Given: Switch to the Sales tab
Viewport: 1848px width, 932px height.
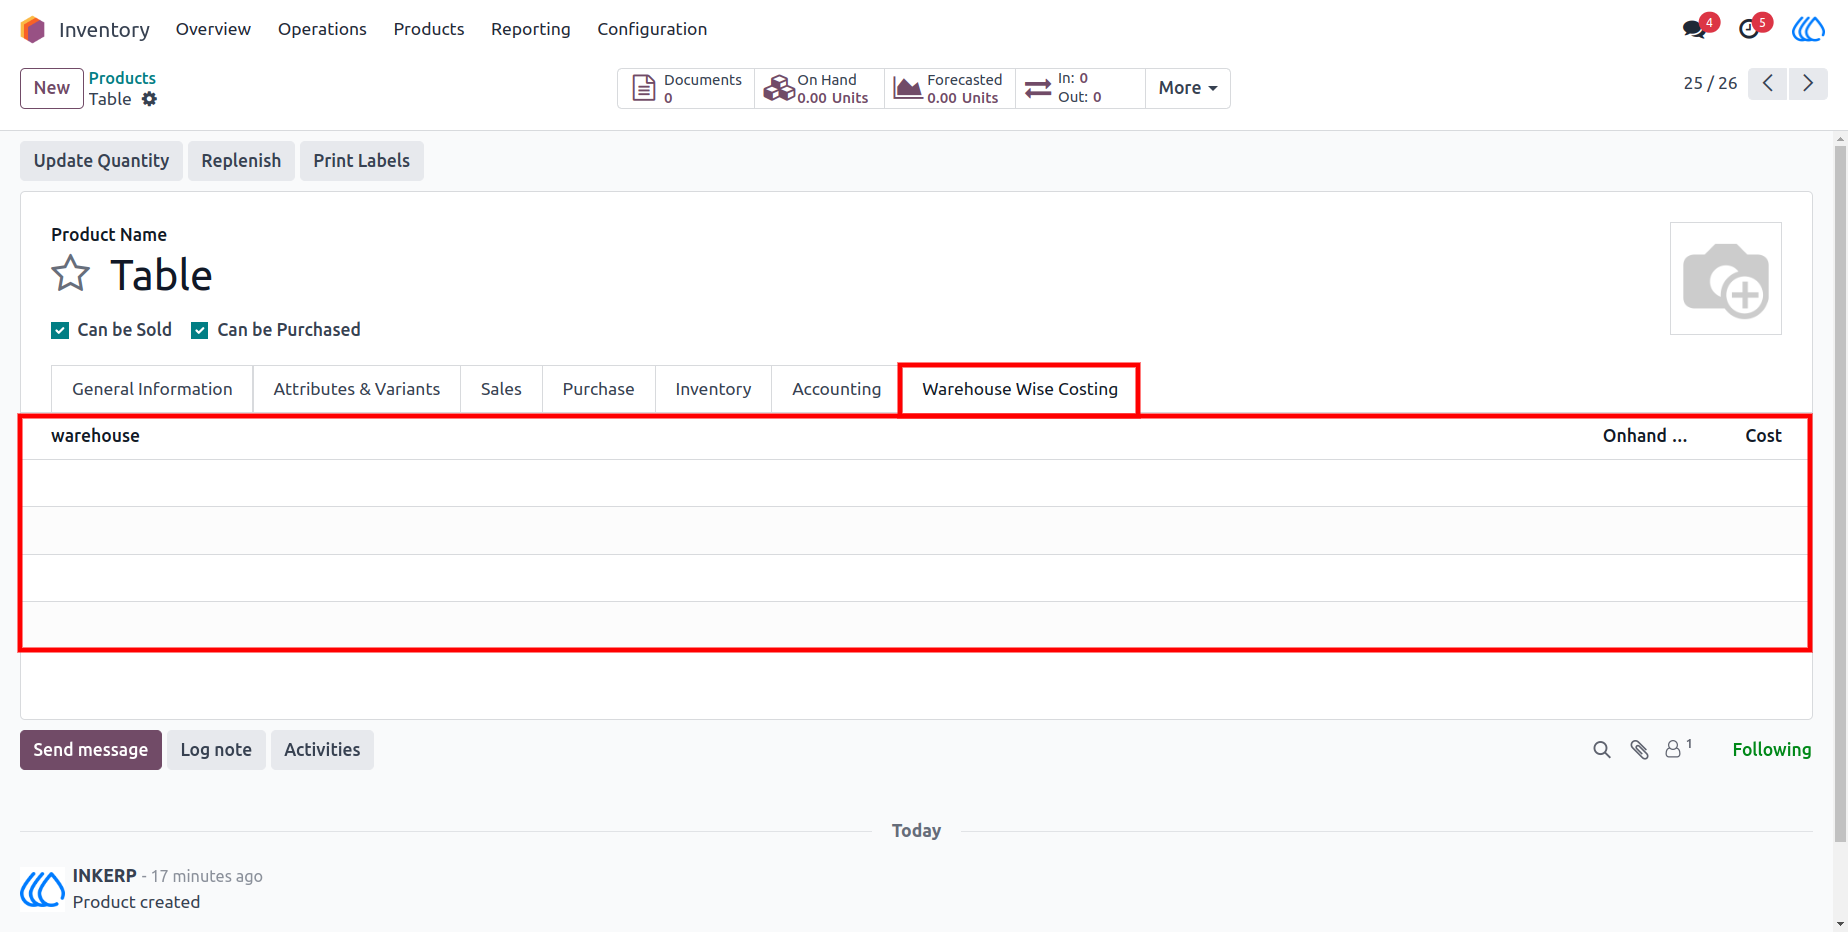Looking at the screenshot, I should pos(501,389).
